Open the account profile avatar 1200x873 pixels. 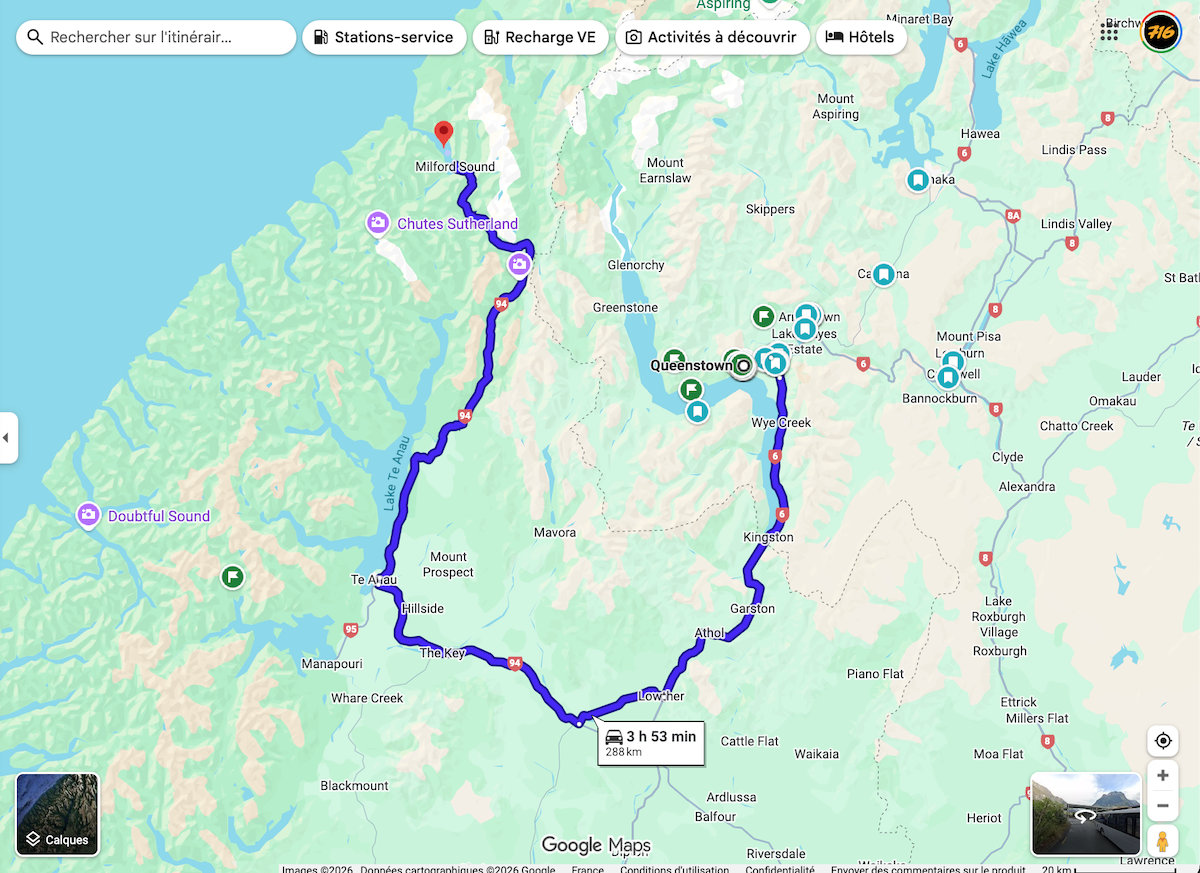click(1160, 32)
